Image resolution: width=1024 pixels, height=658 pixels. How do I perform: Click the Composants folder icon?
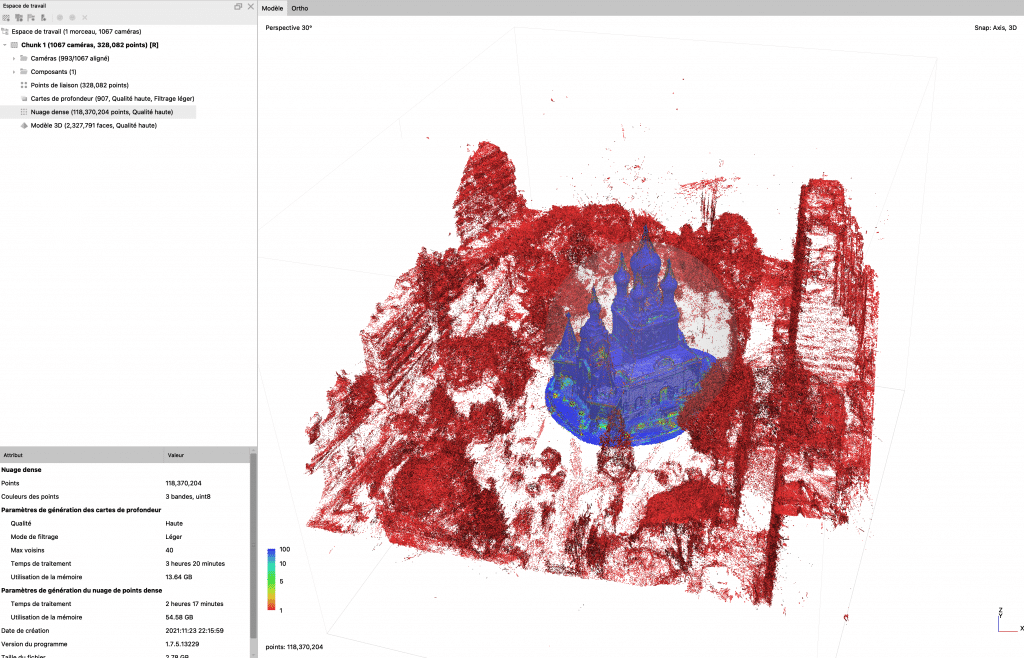(x=24, y=72)
